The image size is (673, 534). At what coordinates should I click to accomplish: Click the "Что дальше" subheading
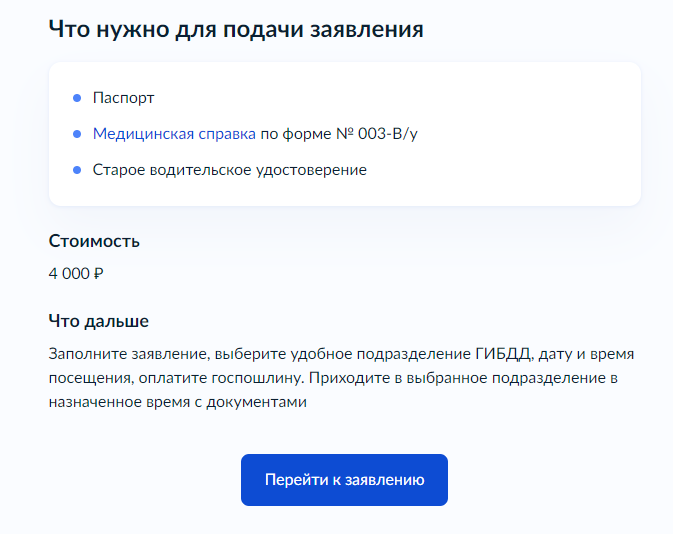pyautogui.click(x=98, y=321)
